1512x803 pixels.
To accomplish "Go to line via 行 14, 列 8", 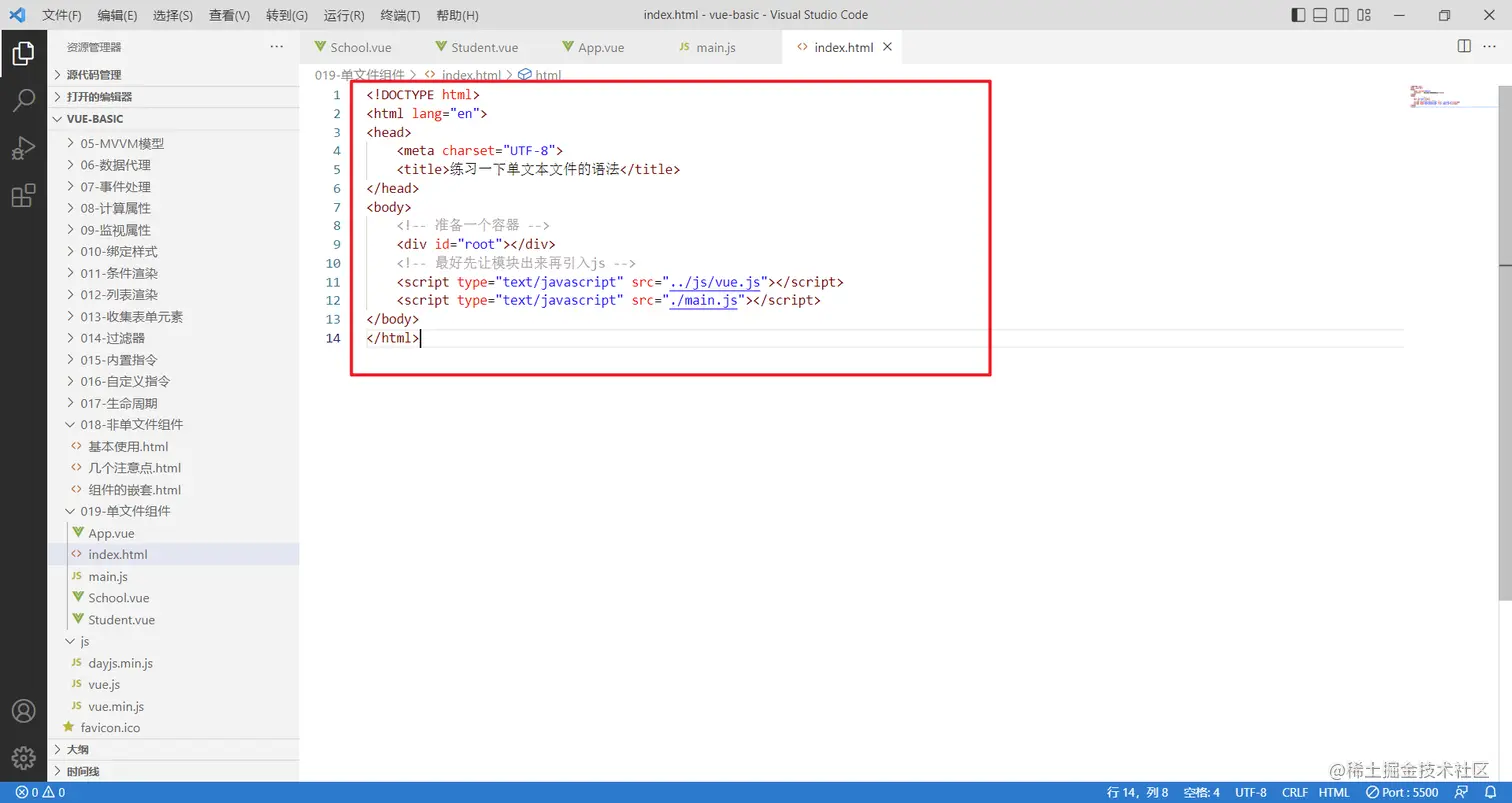I will (1137, 793).
